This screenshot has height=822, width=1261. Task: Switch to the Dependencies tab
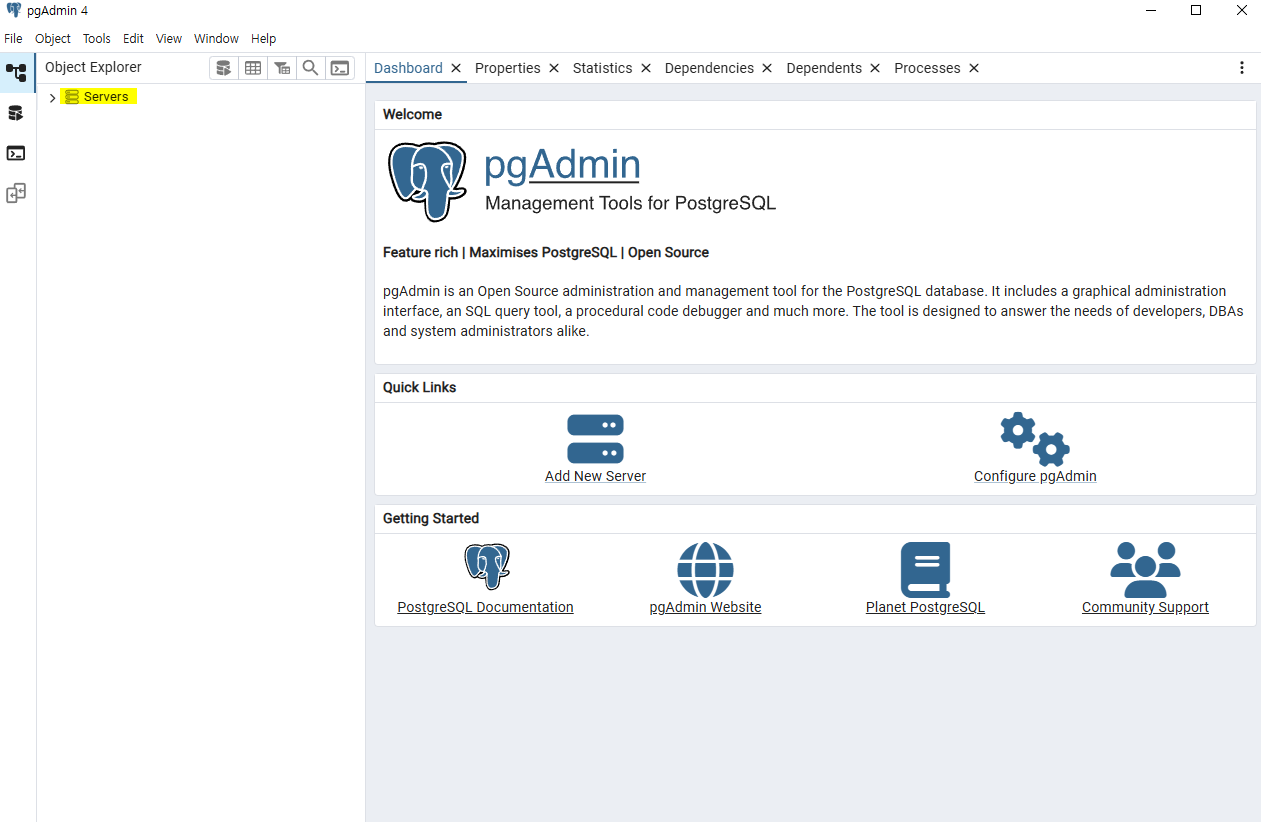pyautogui.click(x=709, y=68)
